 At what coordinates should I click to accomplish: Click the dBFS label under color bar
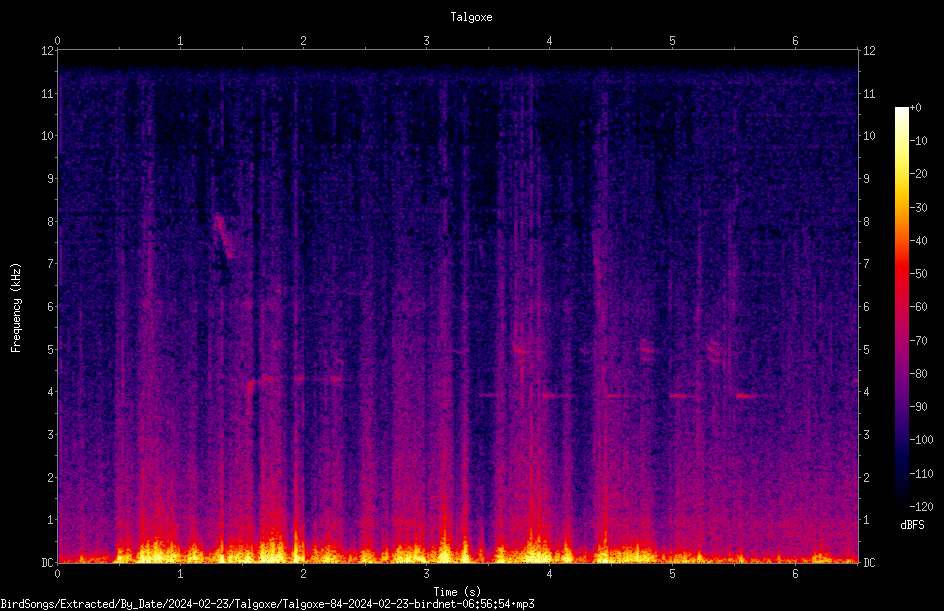click(x=912, y=525)
